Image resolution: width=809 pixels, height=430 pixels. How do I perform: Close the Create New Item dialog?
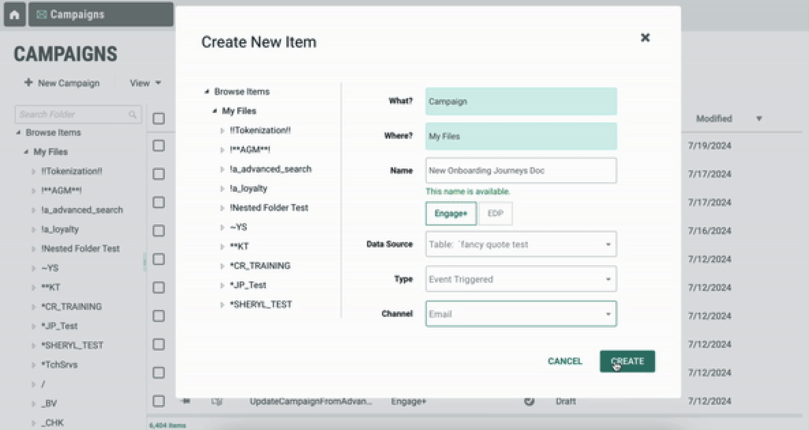(645, 38)
